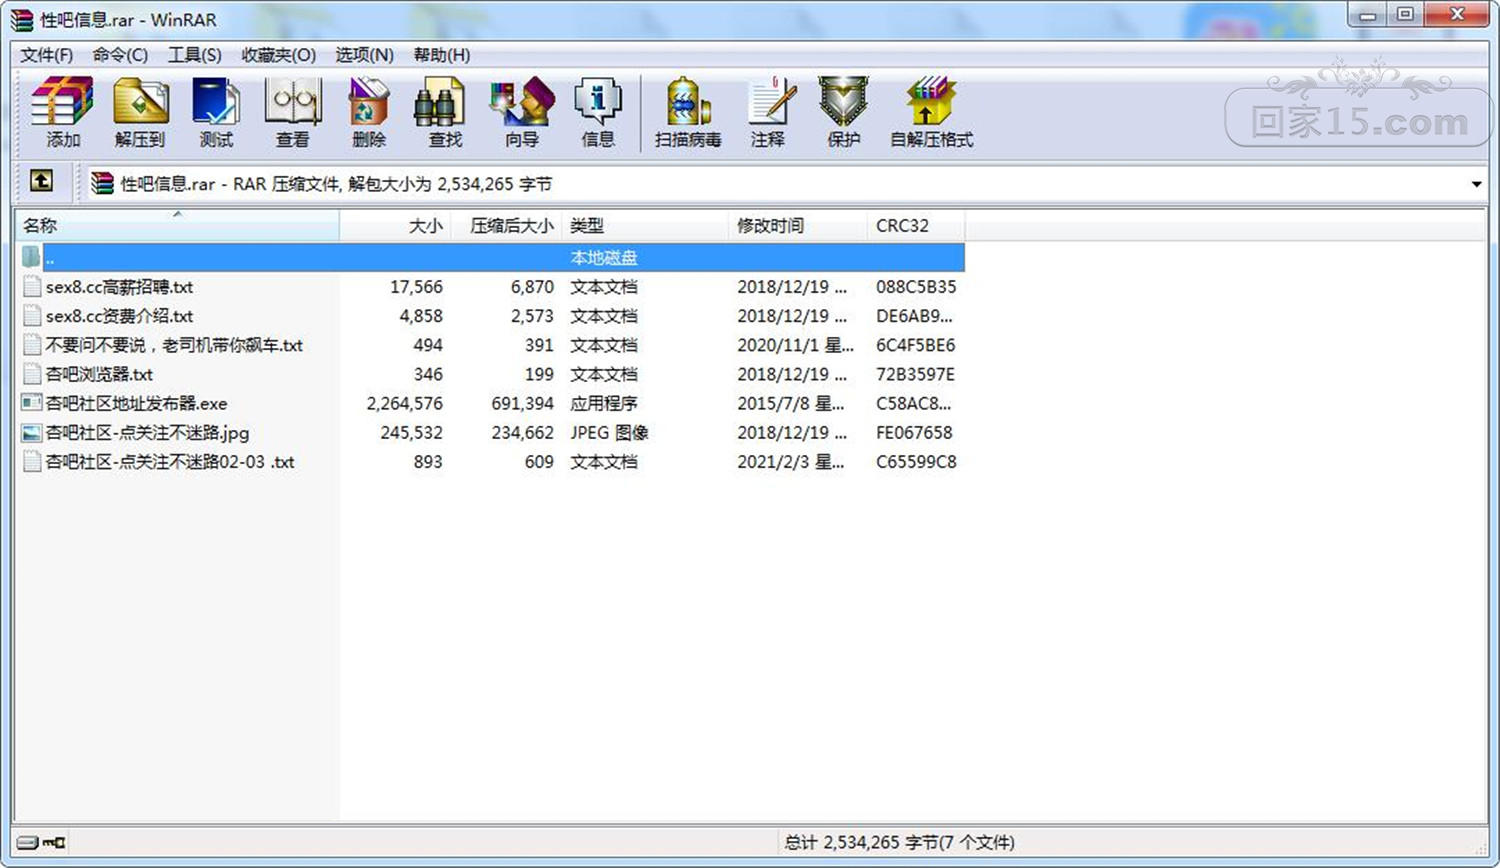Click modified date 2020/11/1 cell

(x=796, y=345)
